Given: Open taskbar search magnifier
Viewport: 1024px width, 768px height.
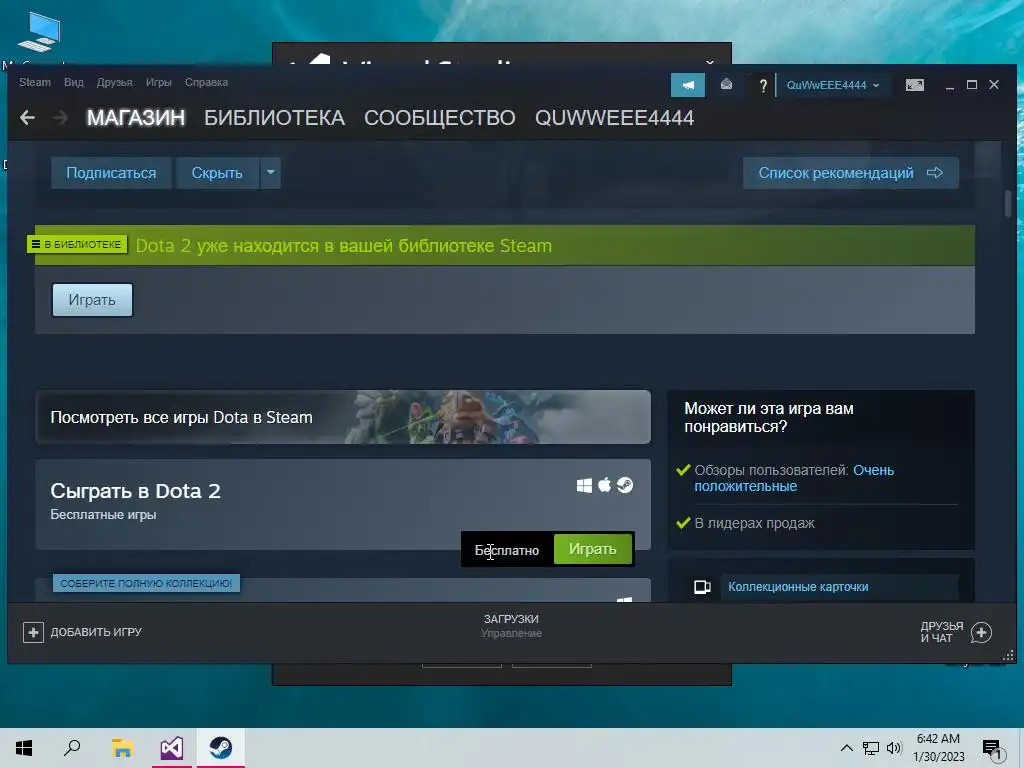Looking at the screenshot, I should [x=72, y=748].
